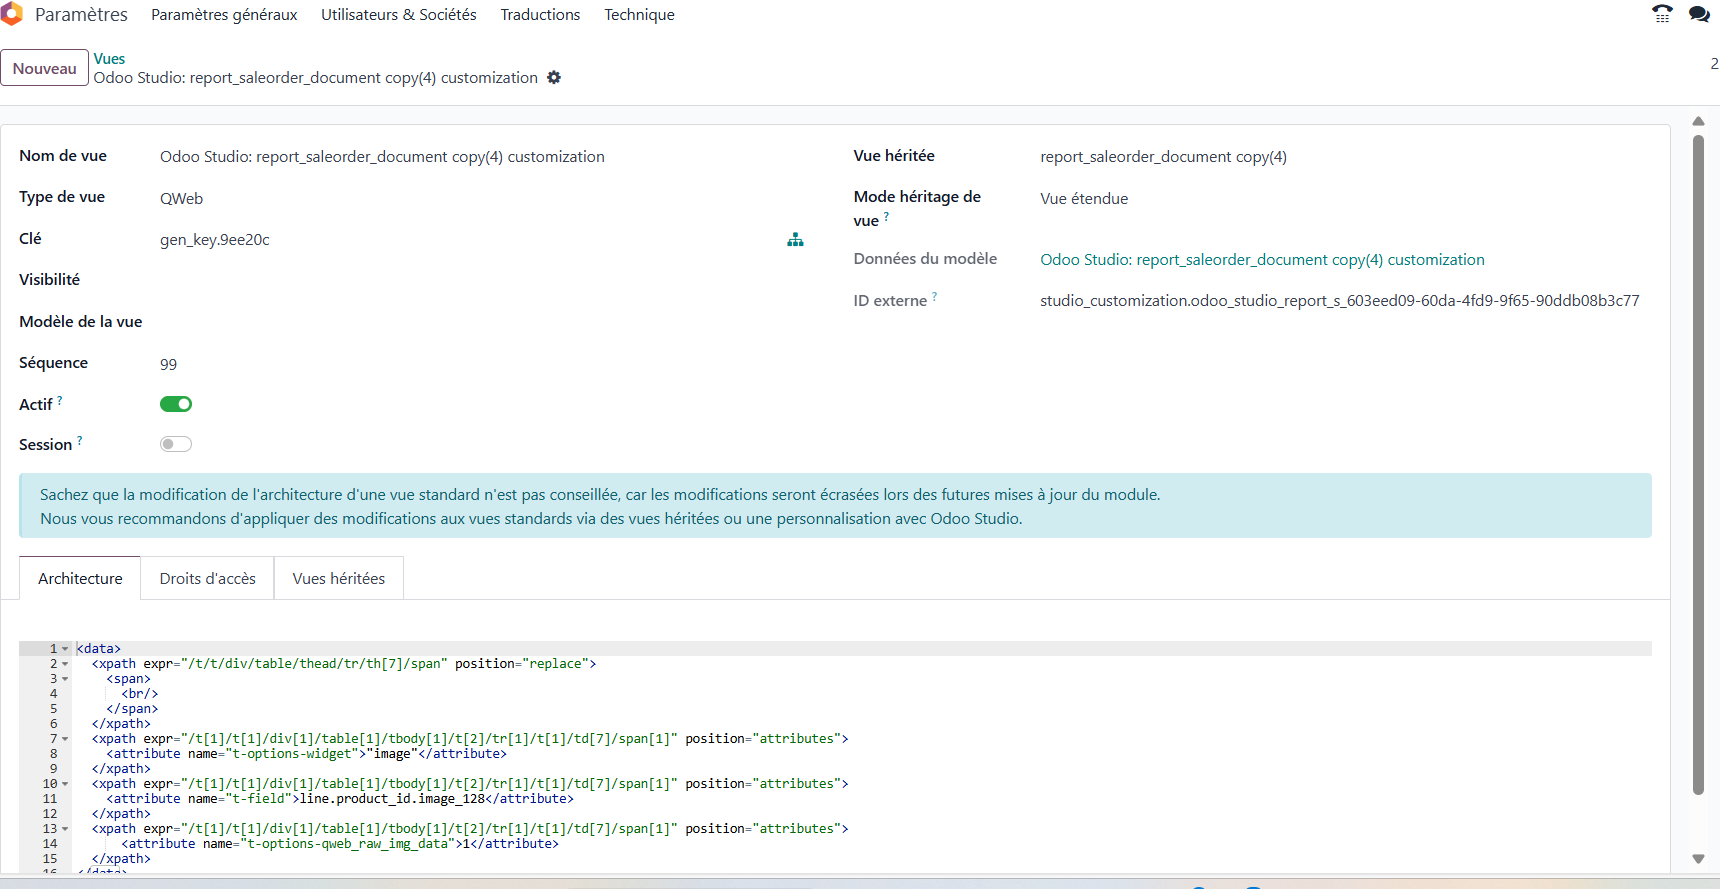Screen dimensions: 1720x889
Task: Open the gear actions menu beside view title
Action: (x=554, y=78)
